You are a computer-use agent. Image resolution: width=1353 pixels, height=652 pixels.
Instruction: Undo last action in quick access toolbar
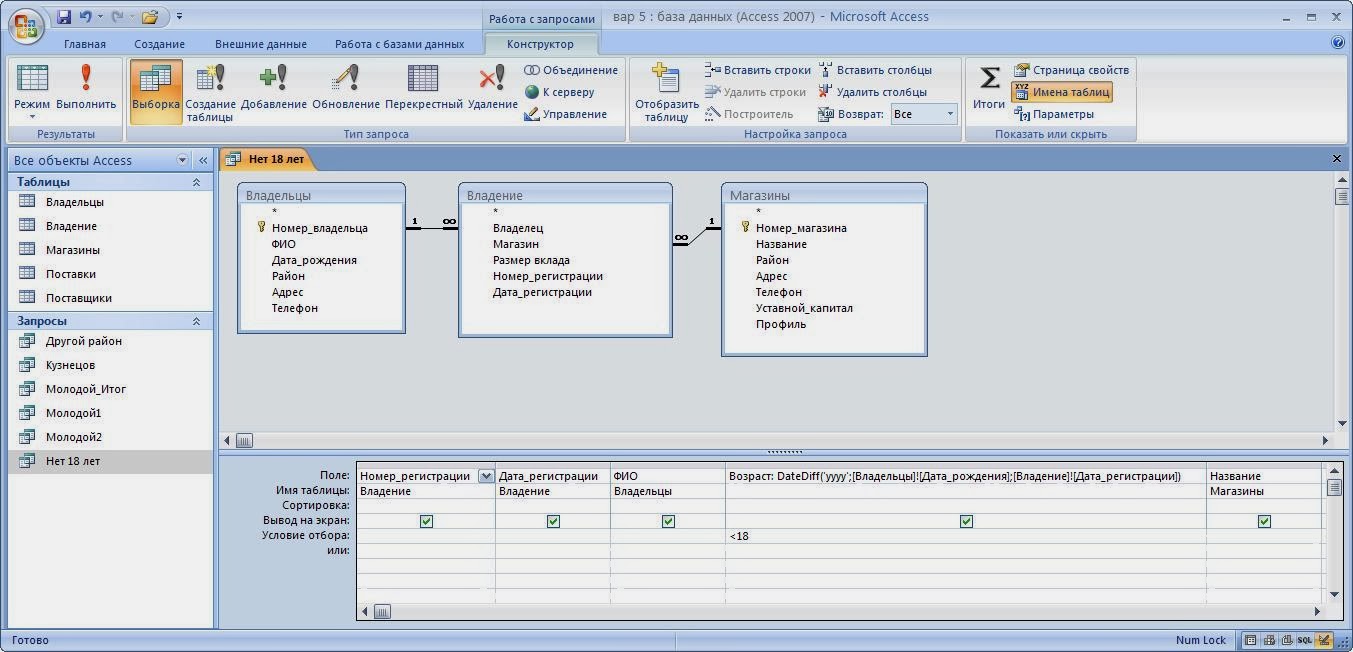click(86, 17)
